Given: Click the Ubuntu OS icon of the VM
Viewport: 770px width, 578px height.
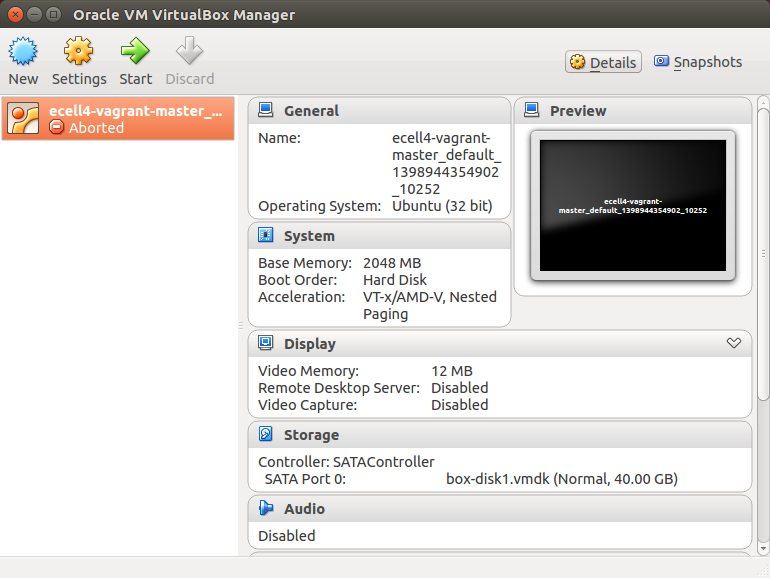Looking at the screenshot, I should click(23, 118).
